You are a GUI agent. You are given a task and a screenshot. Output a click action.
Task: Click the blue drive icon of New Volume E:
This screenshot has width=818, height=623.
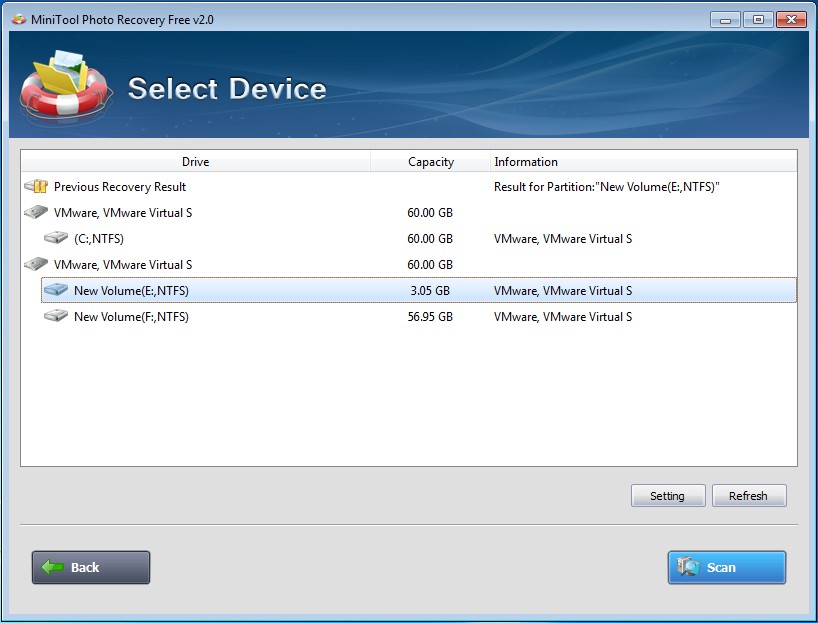coord(56,290)
